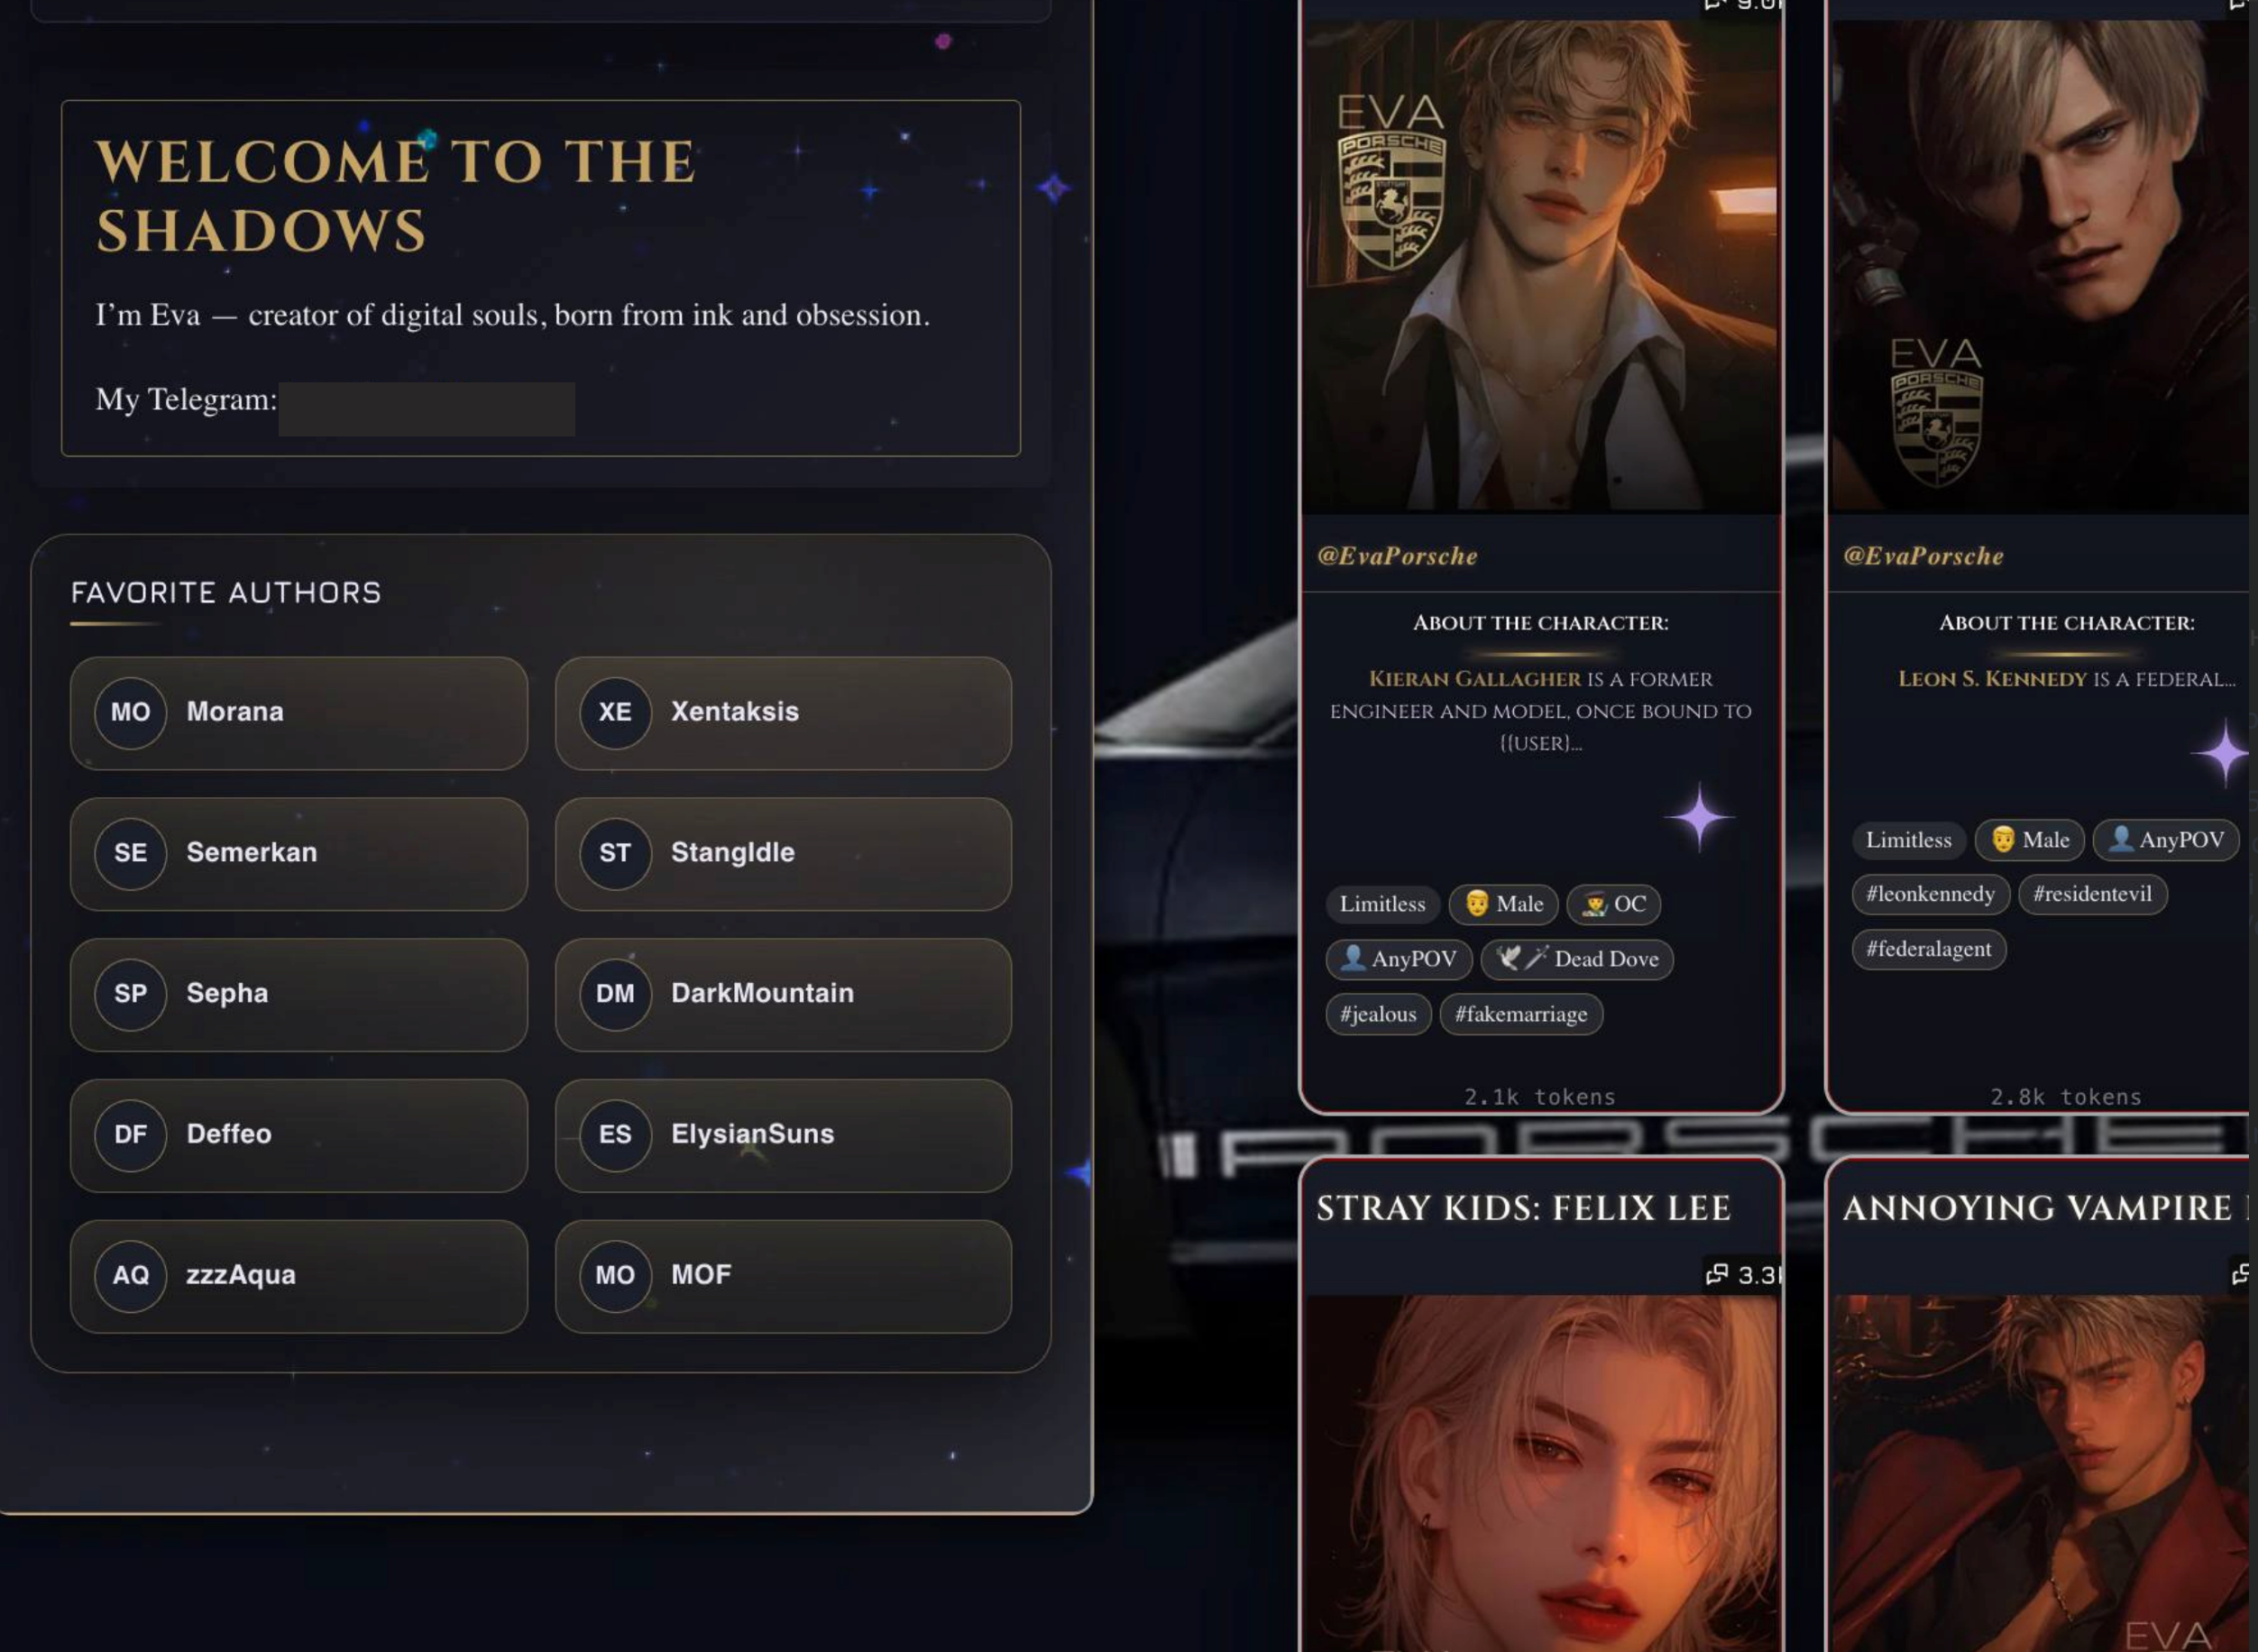2258x1652 pixels.
Task: Click the DF avatar icon for Deffeo
Action: (130, 1135)
